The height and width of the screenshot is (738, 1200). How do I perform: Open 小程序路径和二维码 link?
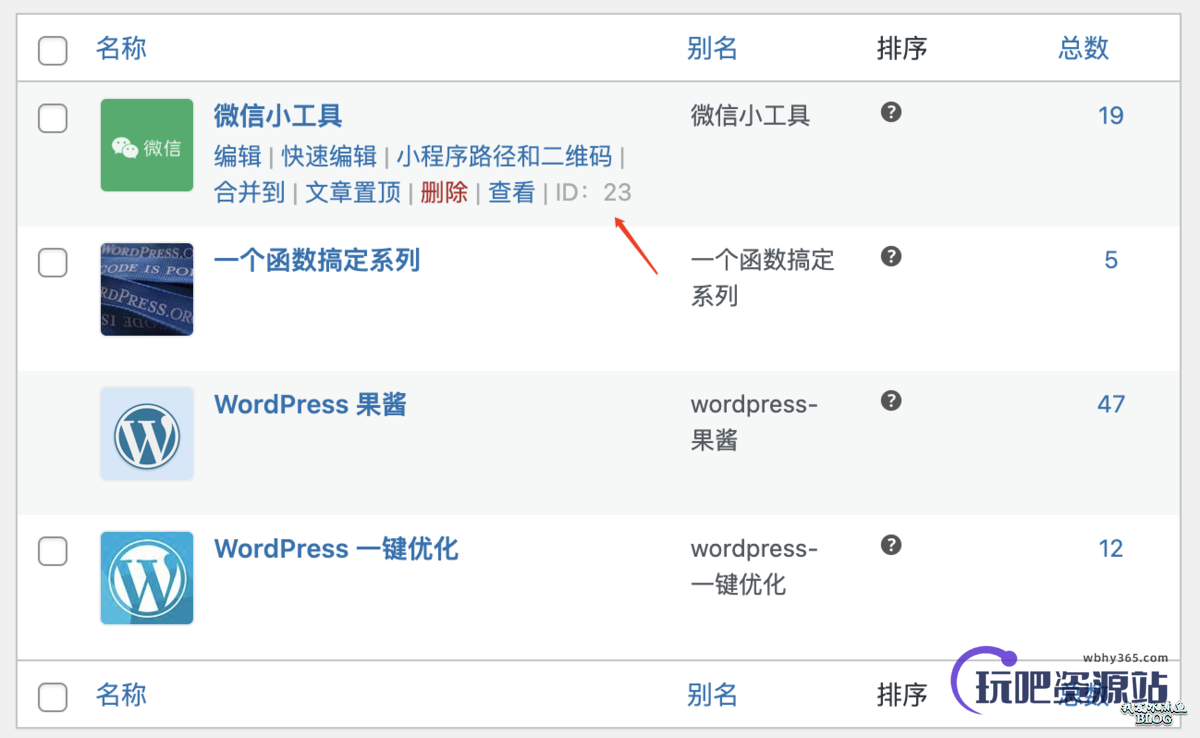coord(504,157)
